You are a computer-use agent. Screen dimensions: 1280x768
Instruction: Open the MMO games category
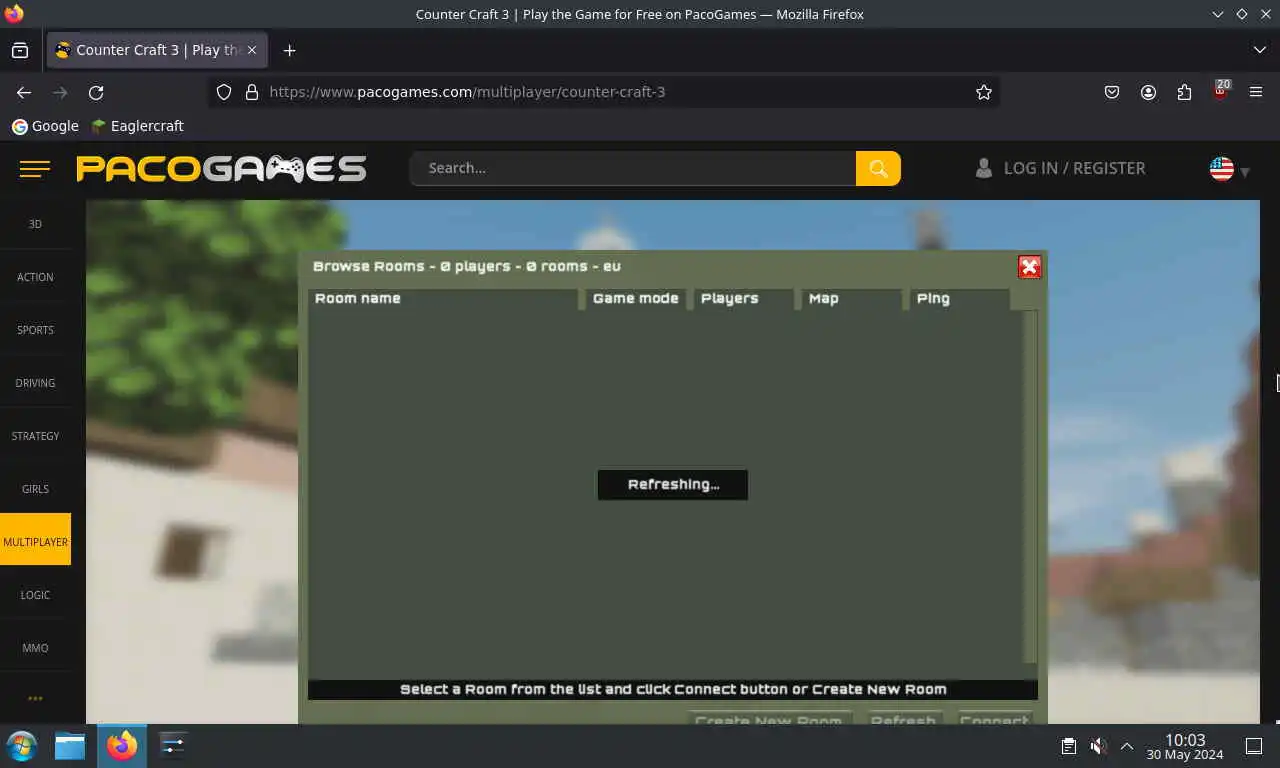35,648
